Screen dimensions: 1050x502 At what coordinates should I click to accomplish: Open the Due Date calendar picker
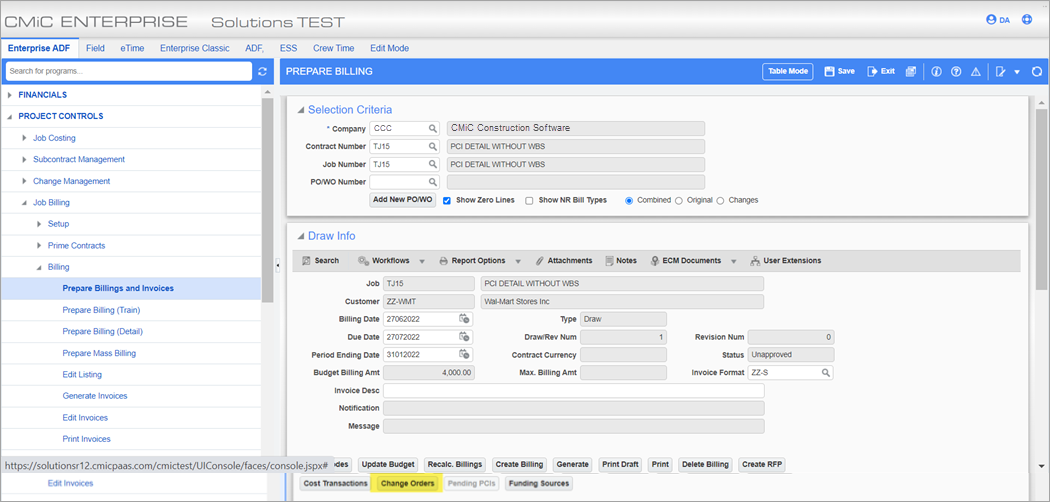[x=465, y=336]
